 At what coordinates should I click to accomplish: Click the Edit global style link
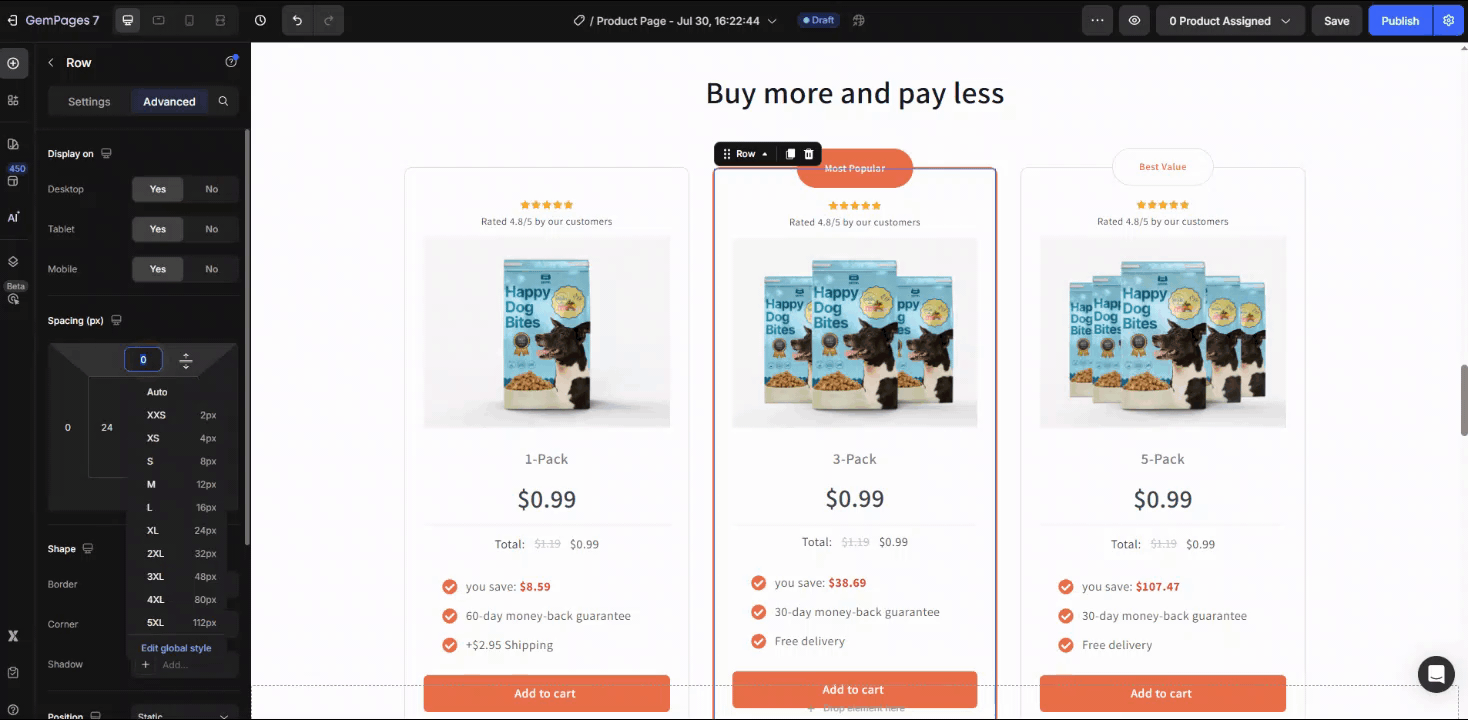click(176, 648)
